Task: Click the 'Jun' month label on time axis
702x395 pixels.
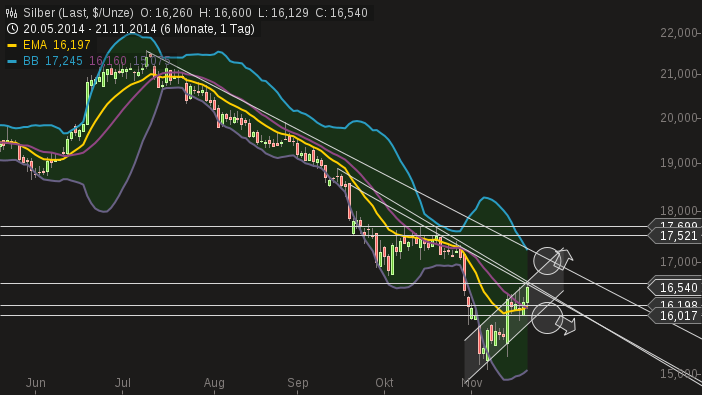Action: point(35,383)
